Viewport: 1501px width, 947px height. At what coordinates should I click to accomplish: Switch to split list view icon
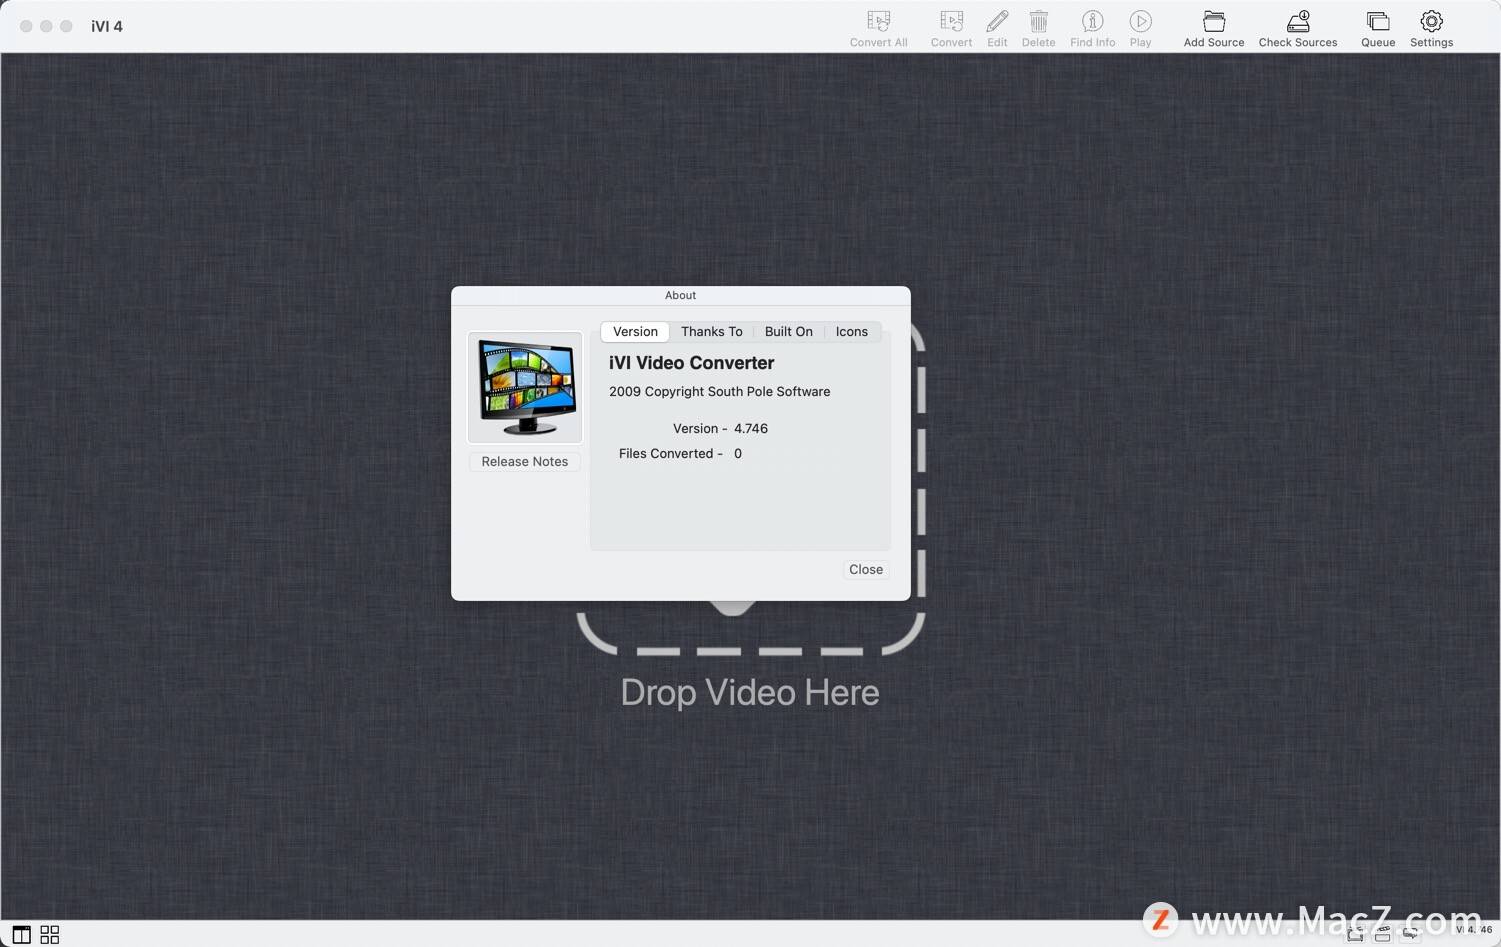pyautogui.click(x=21, y=935)
